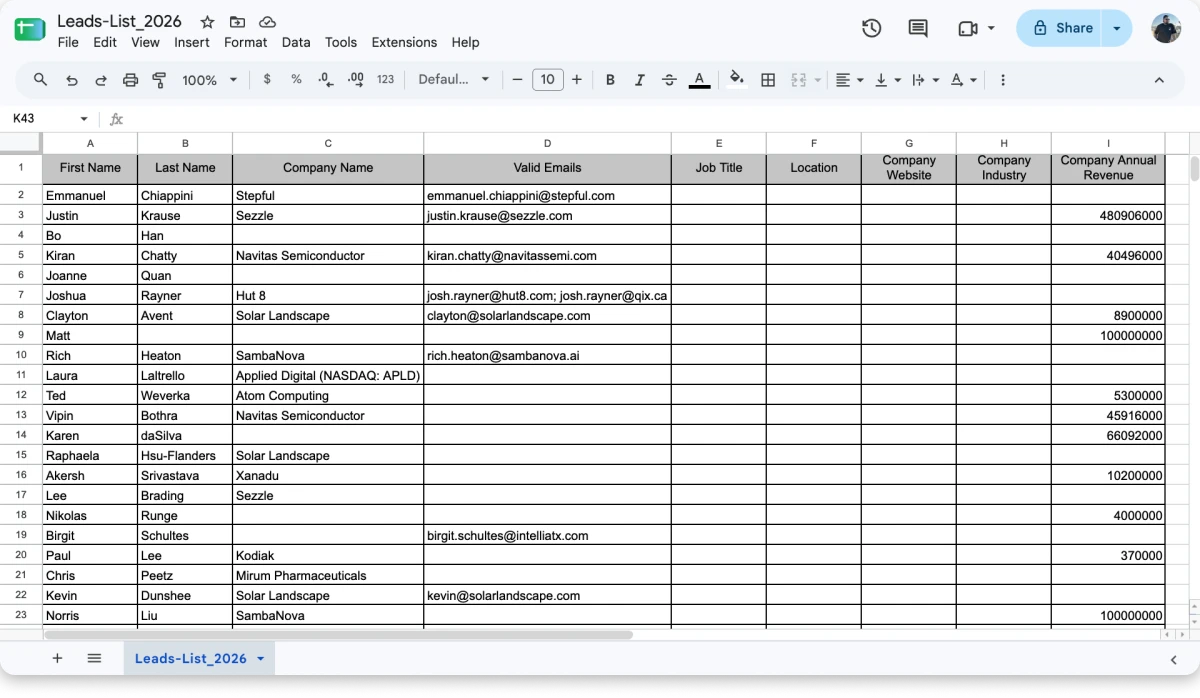Open the View menu

tap(145, 42)
